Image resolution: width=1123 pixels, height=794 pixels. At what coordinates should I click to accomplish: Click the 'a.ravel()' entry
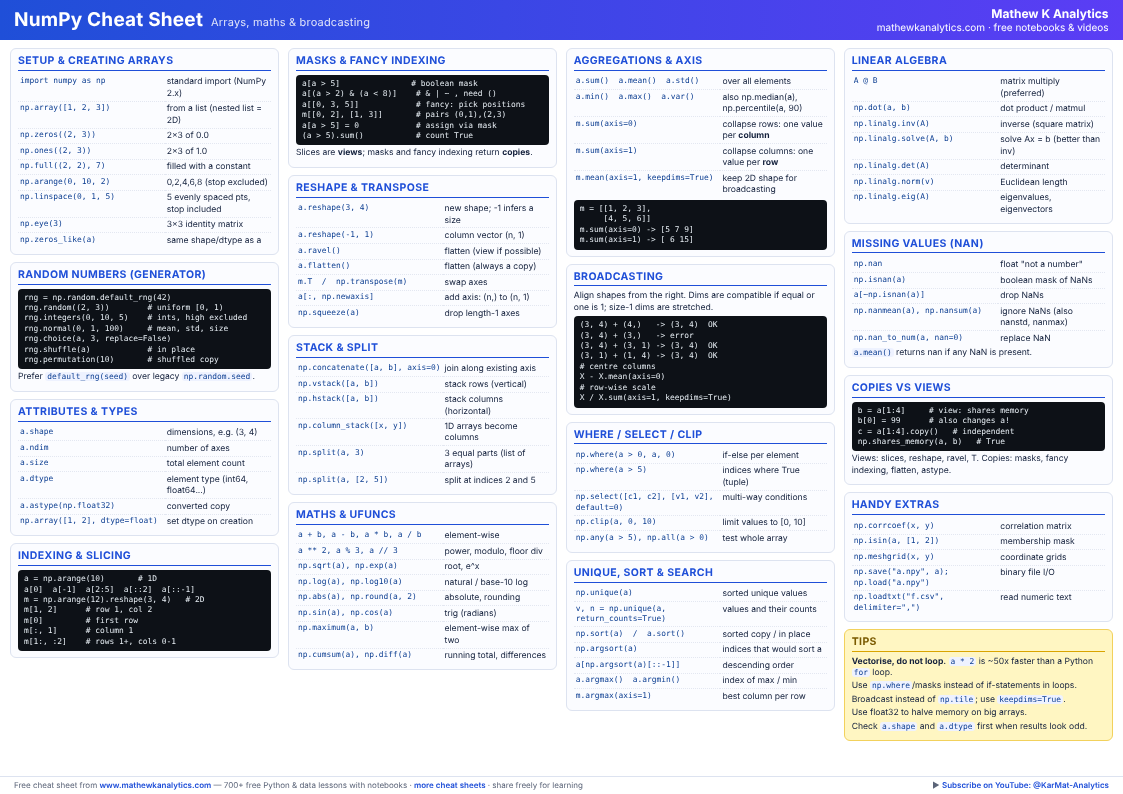tap(319, 251)
